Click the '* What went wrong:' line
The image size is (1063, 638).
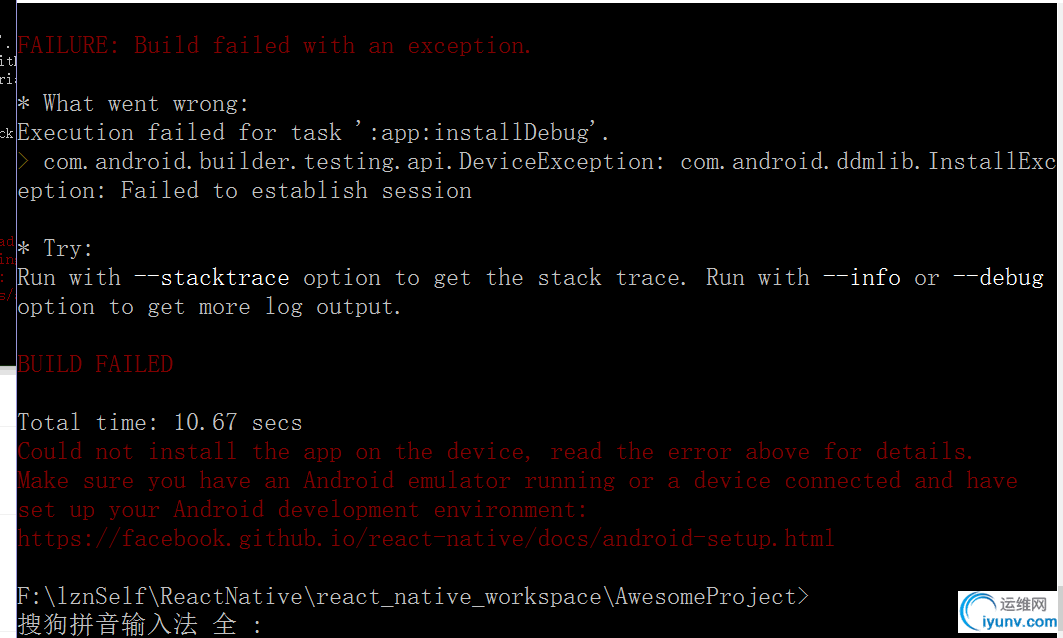132,104
